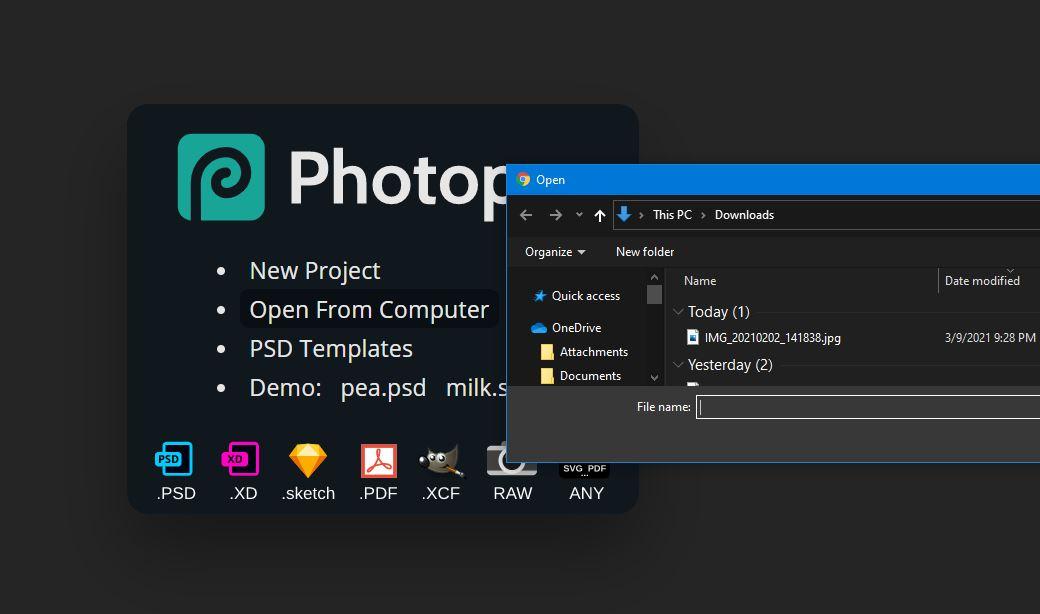Click the OneDrive cloud icon

[539, 328]
